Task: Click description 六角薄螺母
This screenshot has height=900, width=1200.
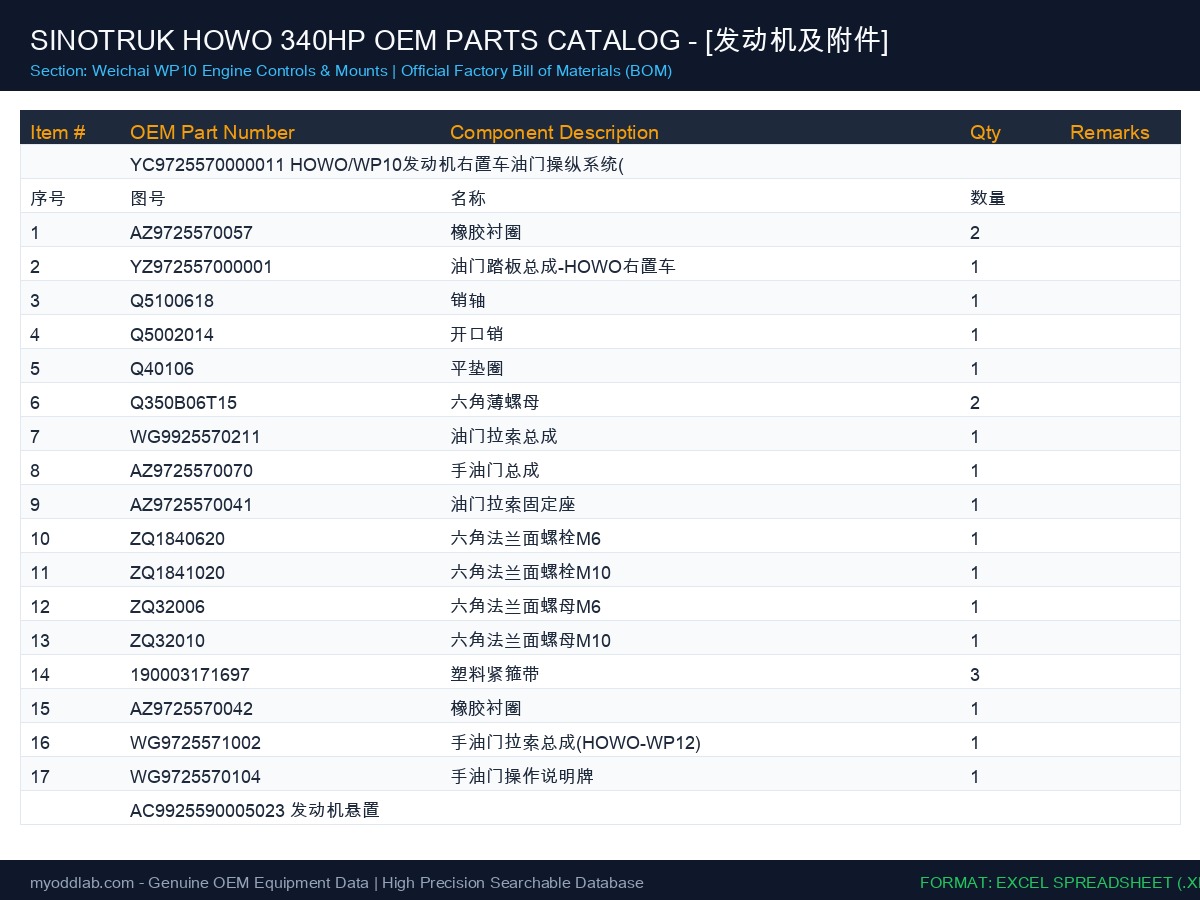Action: pyautogui.click(x=495, y=402)
